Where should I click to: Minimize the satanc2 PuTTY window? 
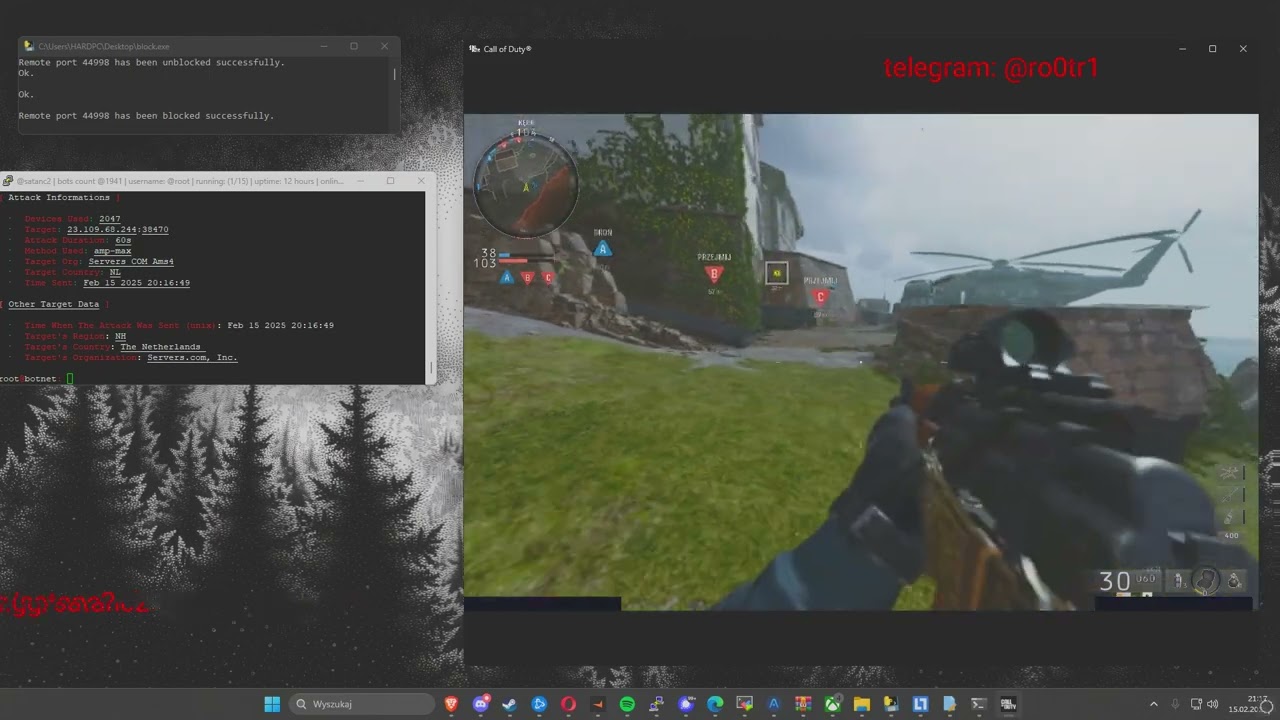pos(360,181)
